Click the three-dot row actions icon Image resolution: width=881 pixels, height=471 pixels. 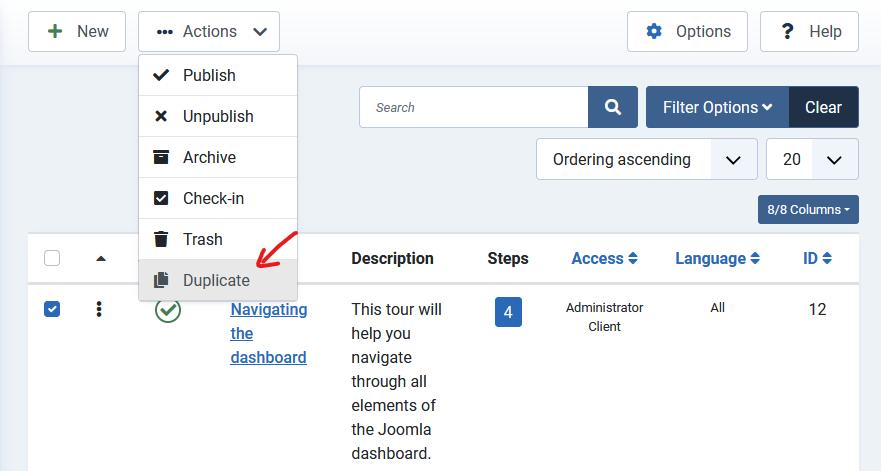[99, 309]
